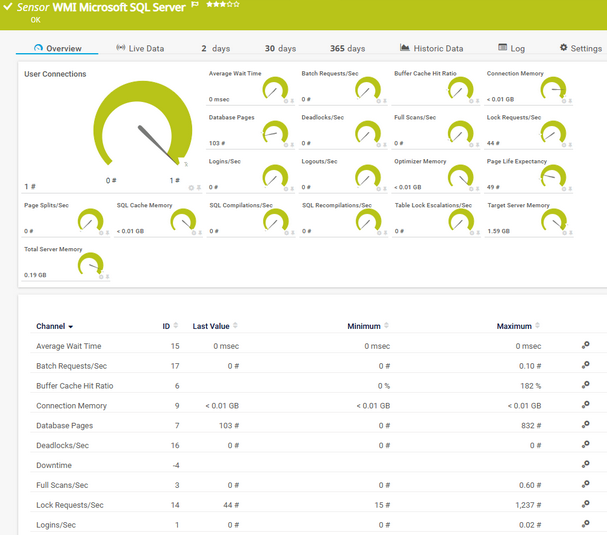Viewport: 607px width, 535px height.
Task: Click the Optimizer Memory gauge dial
Action: 460,177
